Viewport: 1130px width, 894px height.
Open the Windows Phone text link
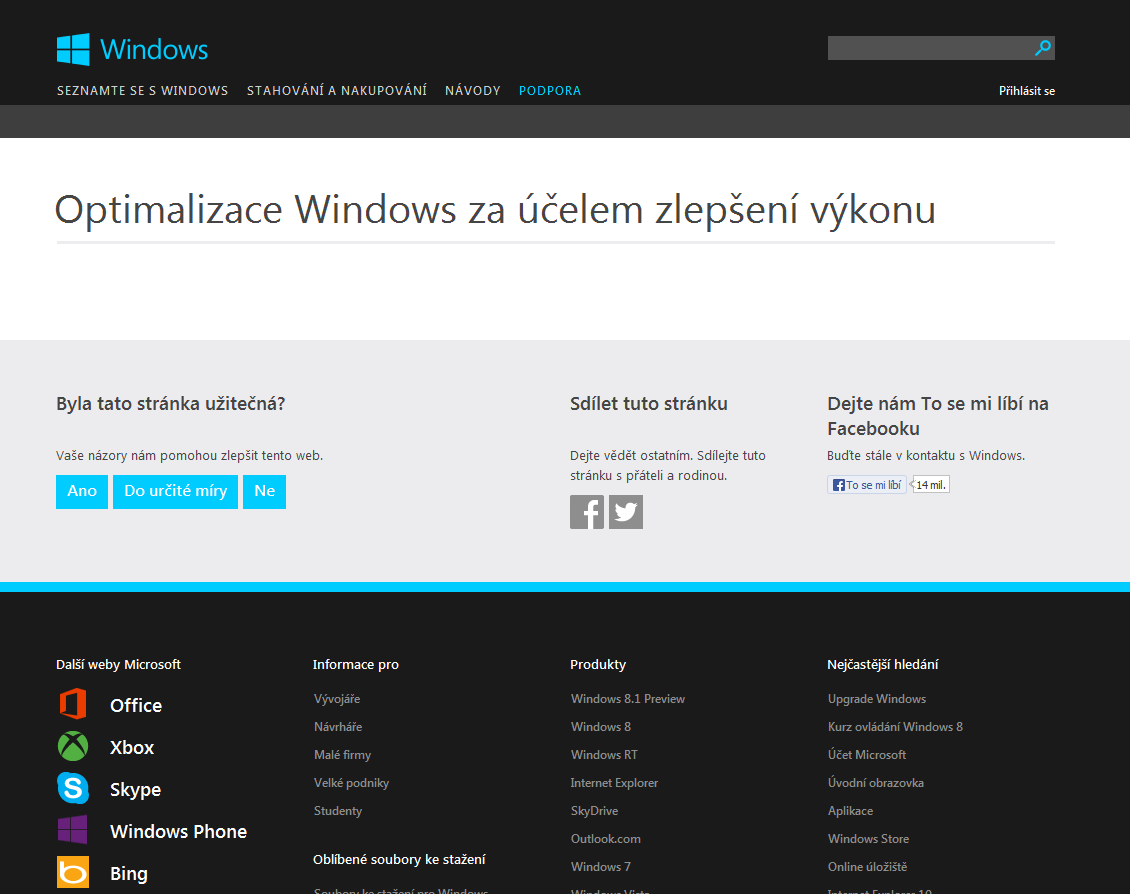pos(179,831)
